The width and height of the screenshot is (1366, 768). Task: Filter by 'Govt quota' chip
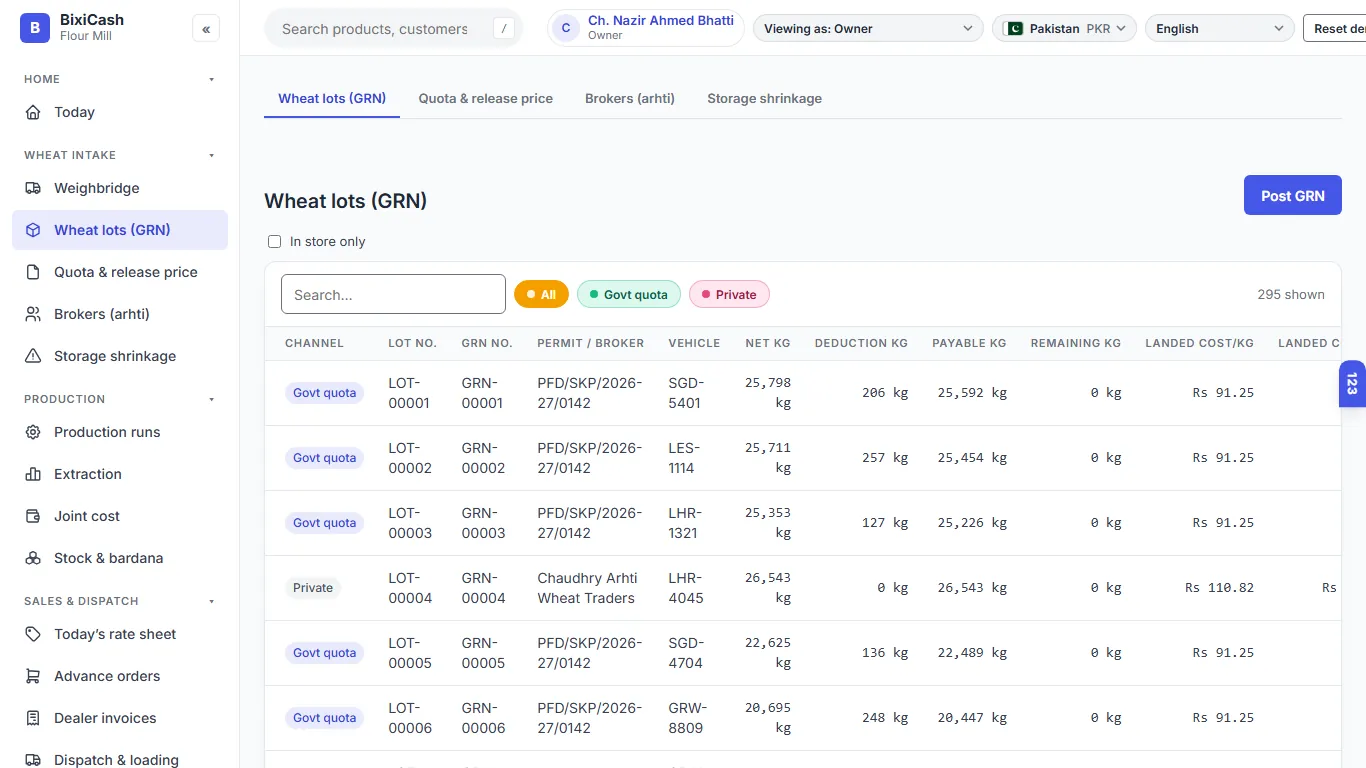tap(629, 294)
